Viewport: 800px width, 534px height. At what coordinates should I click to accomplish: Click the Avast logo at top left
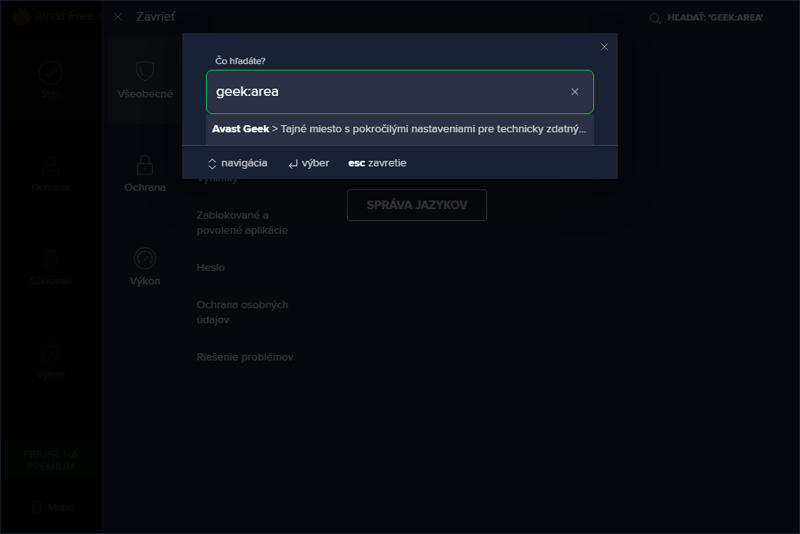(21, 16)
